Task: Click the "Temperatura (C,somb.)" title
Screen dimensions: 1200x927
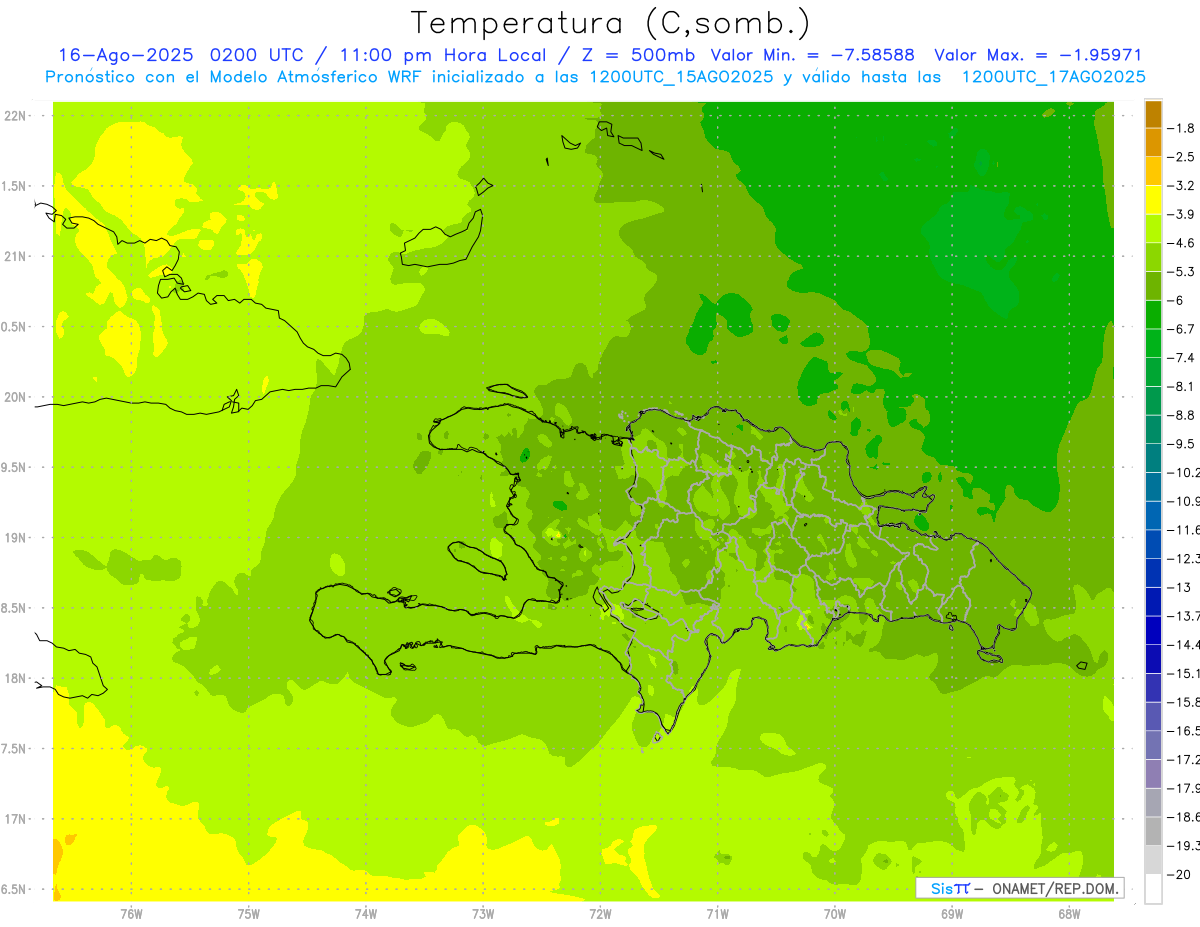Action: click(611, 22)
